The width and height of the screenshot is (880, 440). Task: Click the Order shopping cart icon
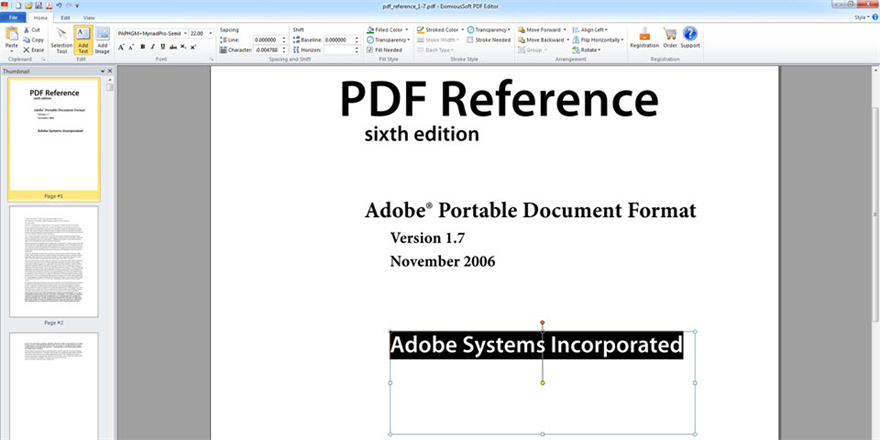(670, 38)
